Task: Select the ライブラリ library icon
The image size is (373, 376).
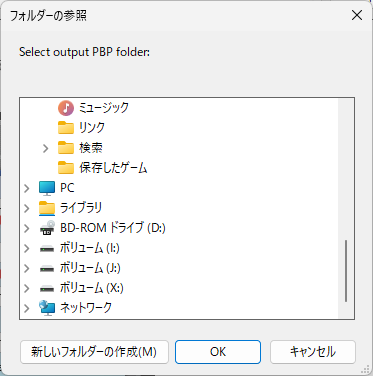Action: click(47, 208)
